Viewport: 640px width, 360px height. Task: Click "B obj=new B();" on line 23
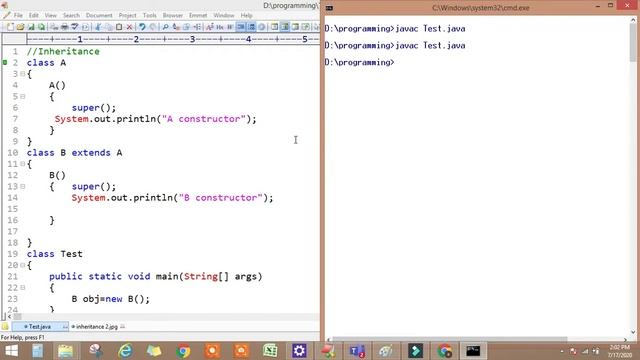[111, 299]
